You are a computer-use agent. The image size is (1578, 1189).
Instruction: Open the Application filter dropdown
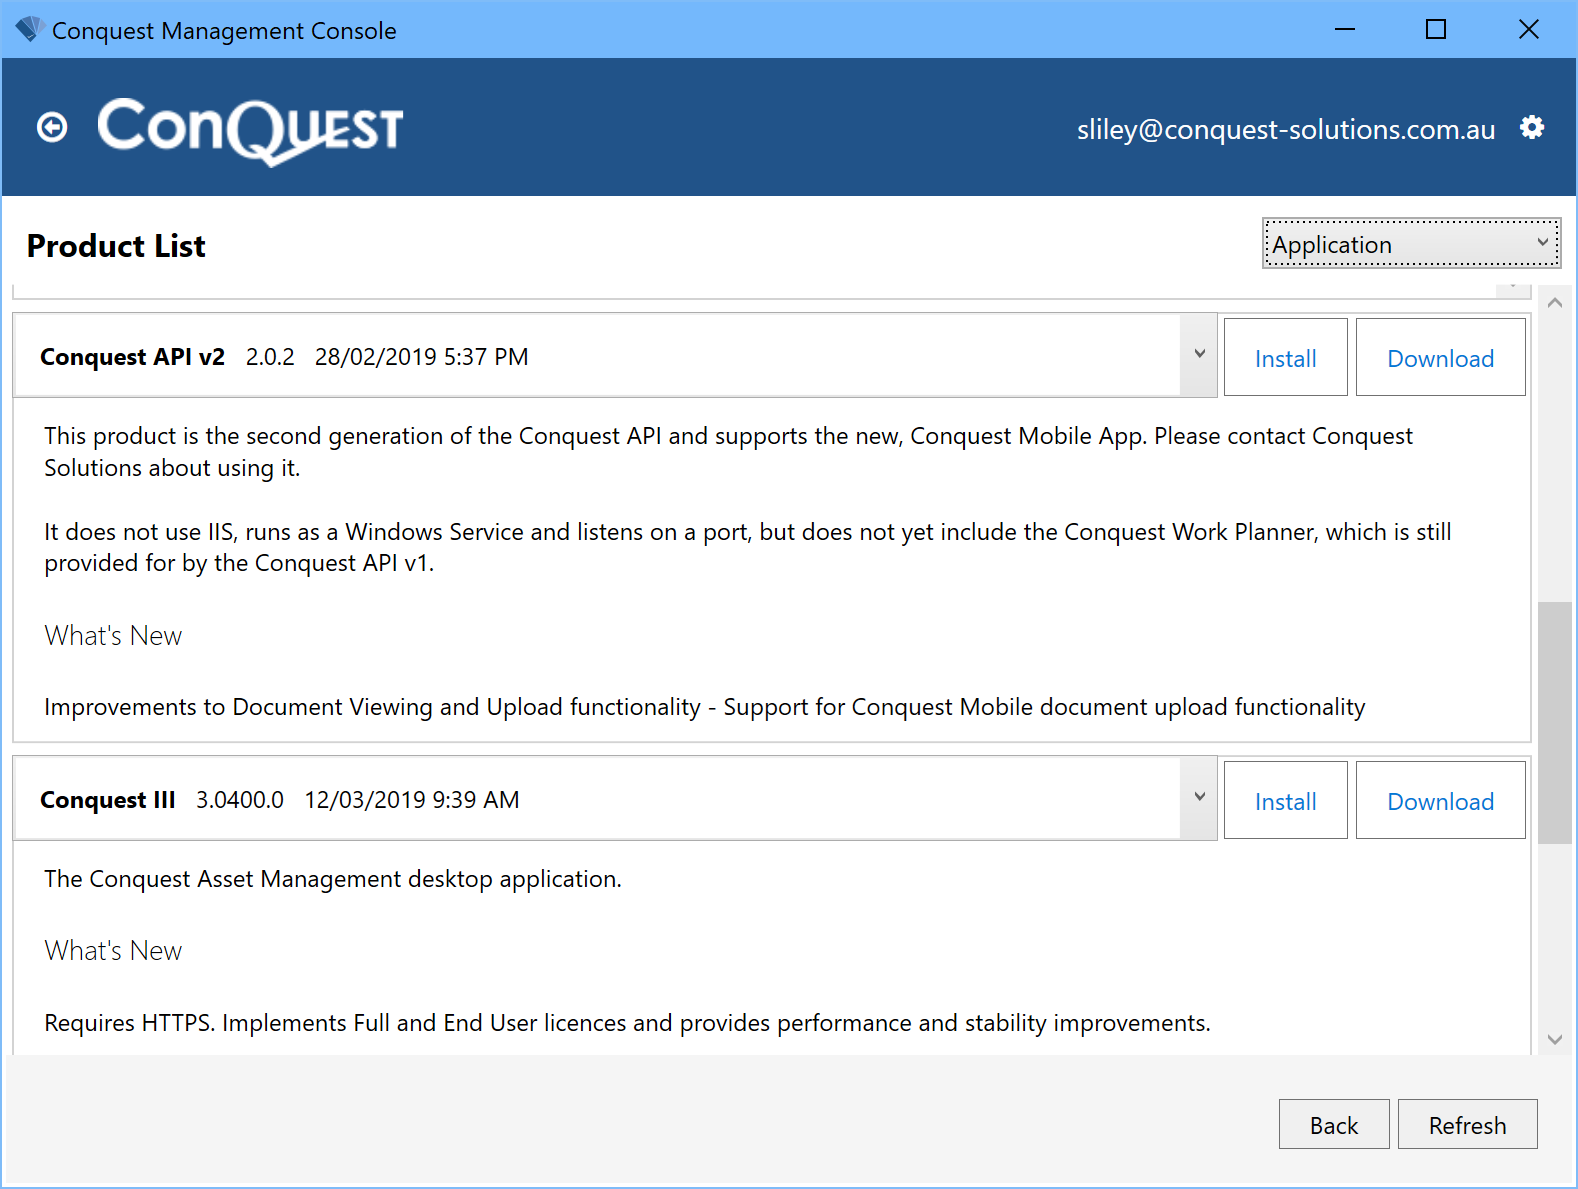[1411, 244]
